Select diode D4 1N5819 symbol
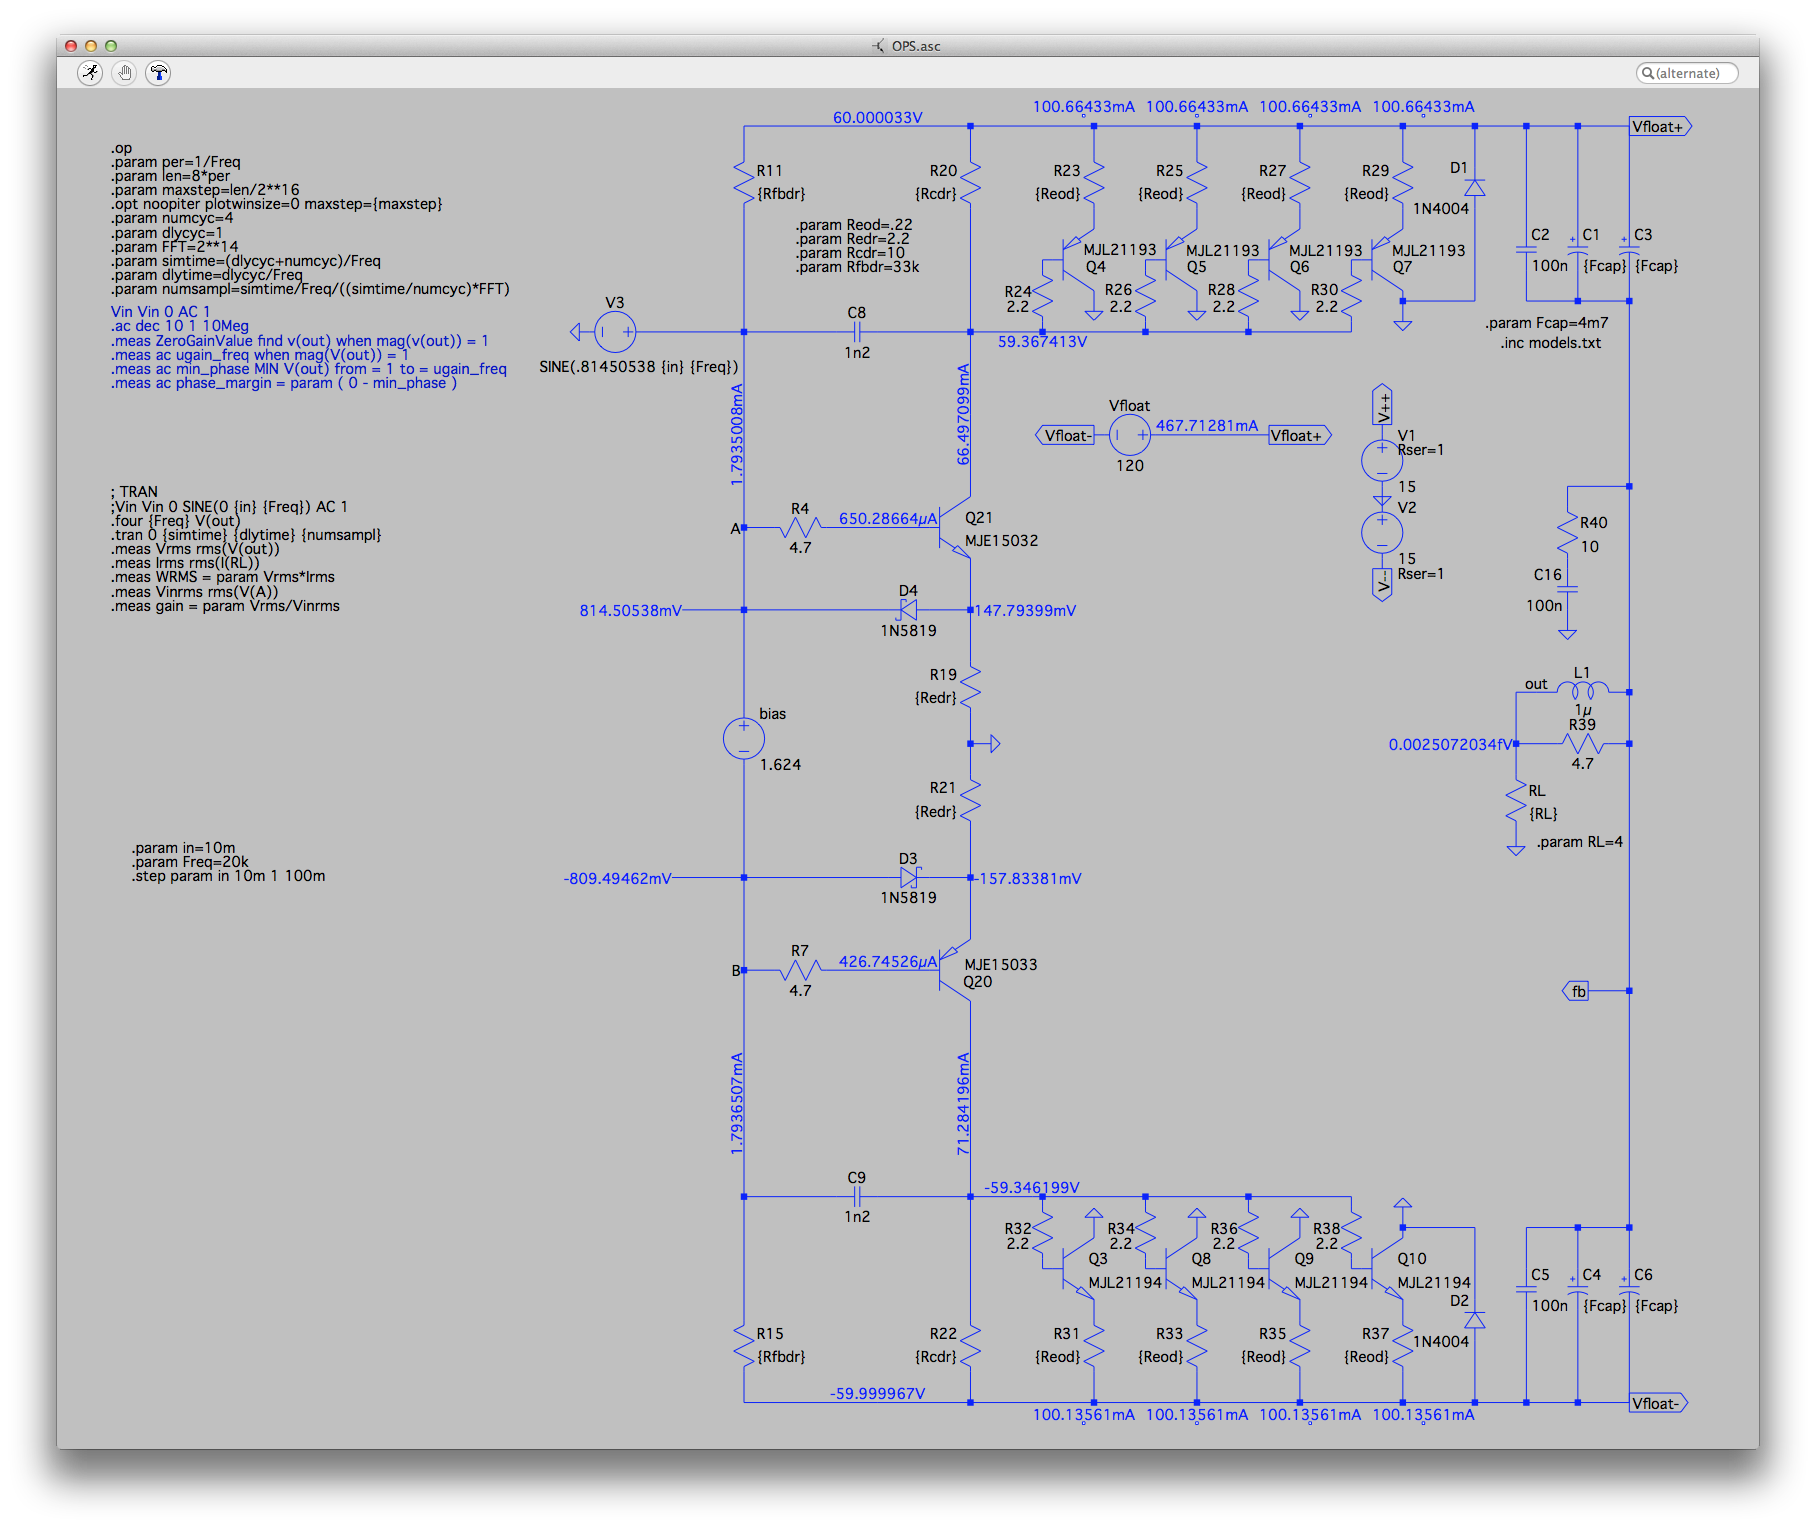 point(909,610)
